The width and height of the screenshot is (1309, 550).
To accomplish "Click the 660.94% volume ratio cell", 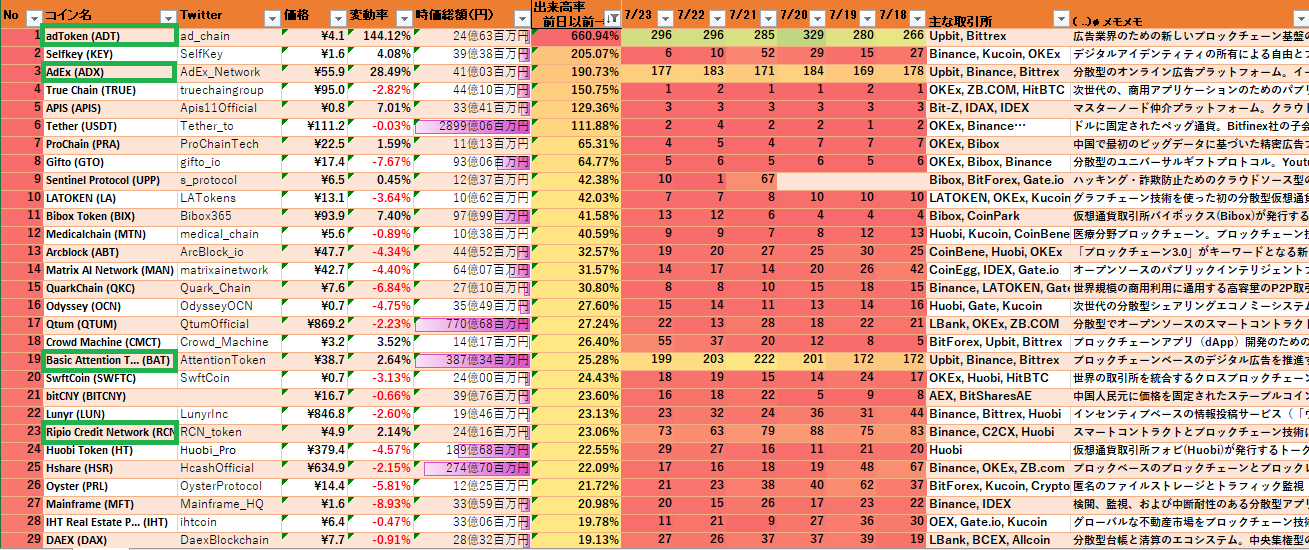I will [577, 36].
